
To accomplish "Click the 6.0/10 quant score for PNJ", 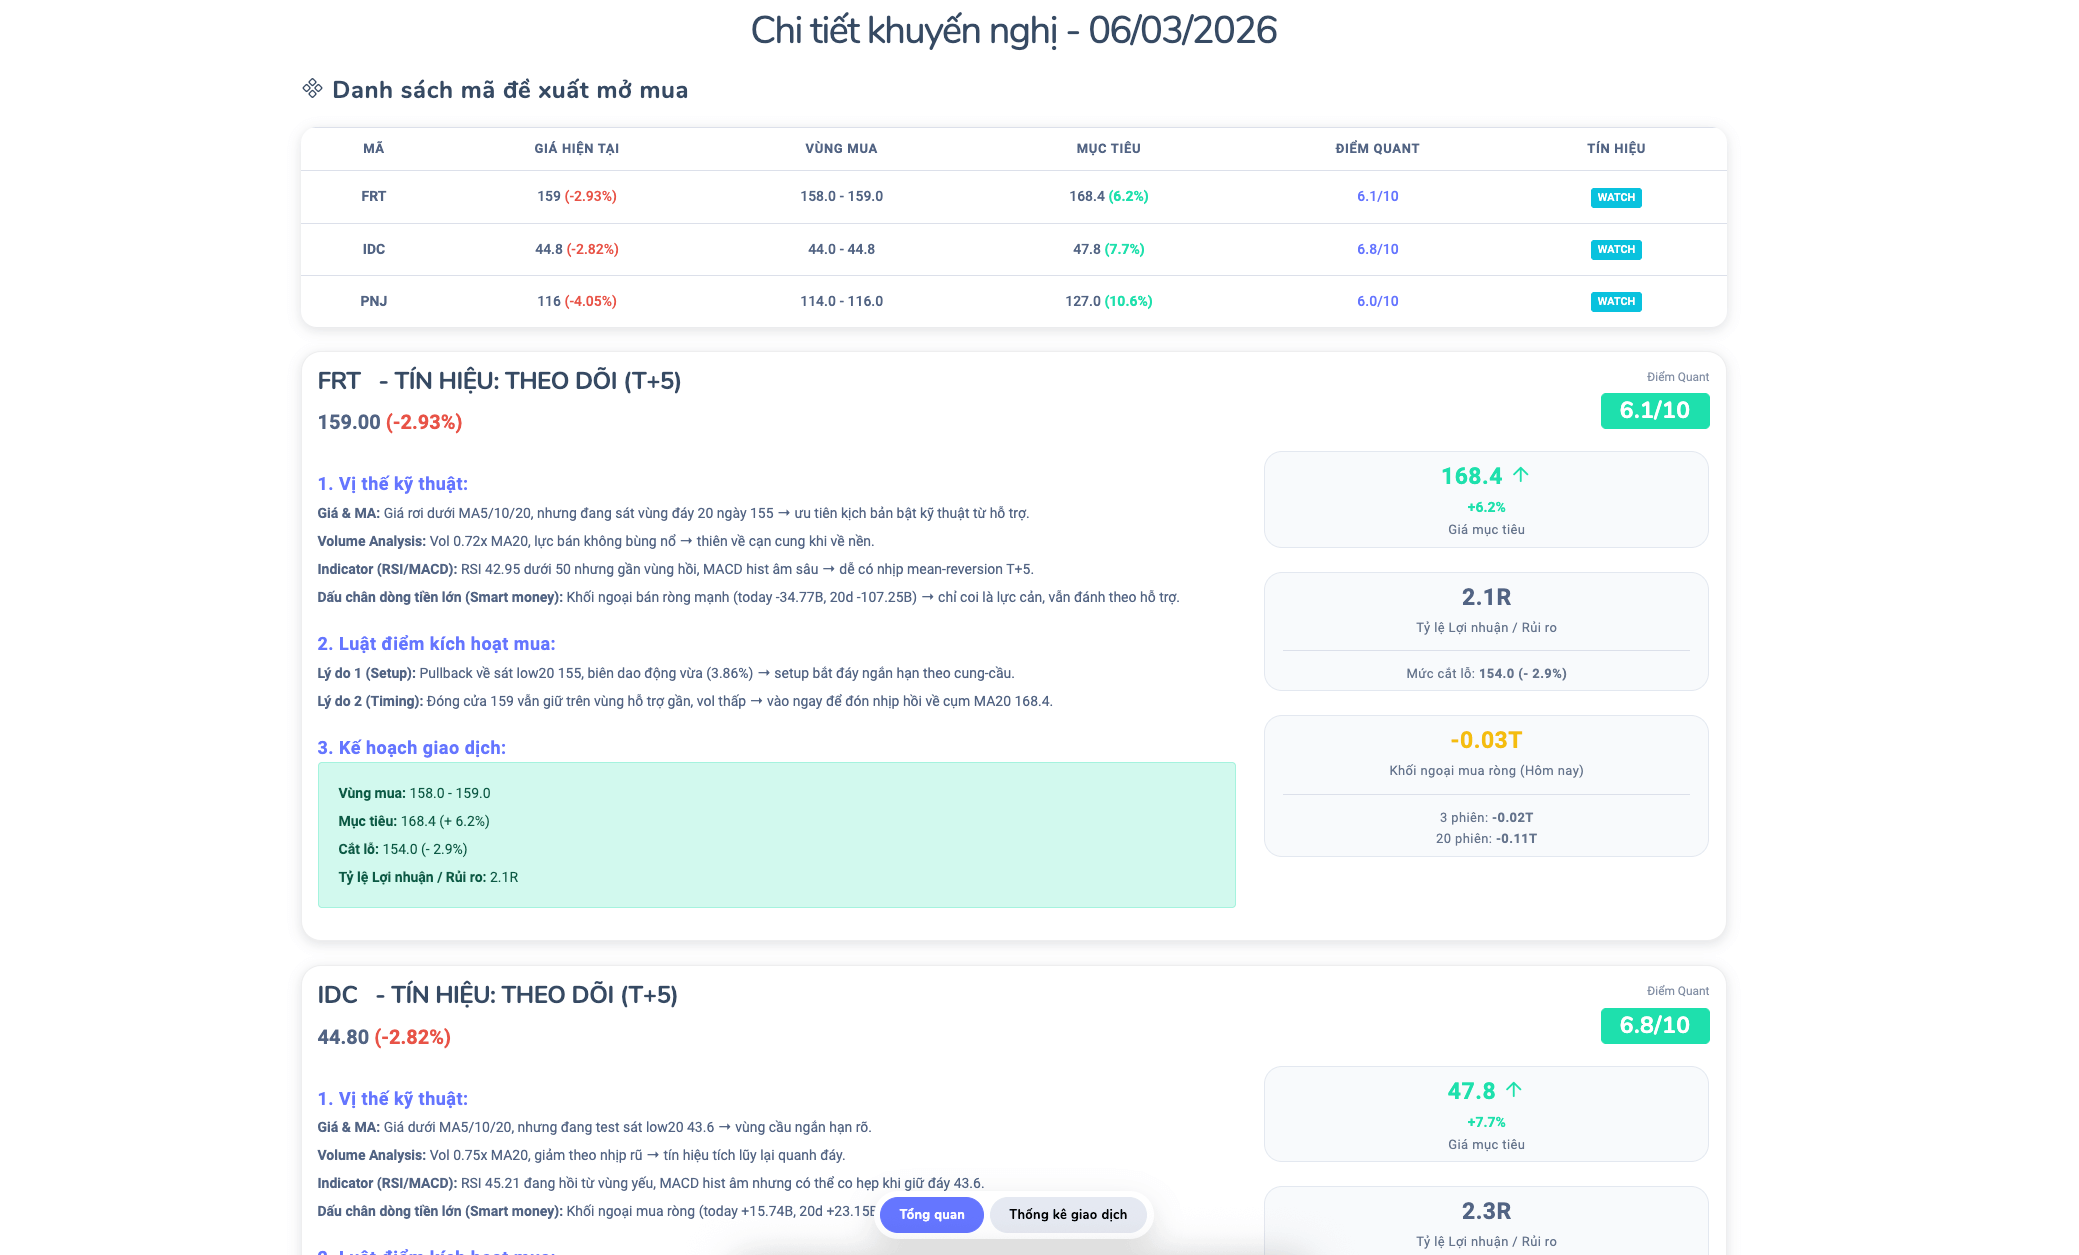I will point(1377,301).
